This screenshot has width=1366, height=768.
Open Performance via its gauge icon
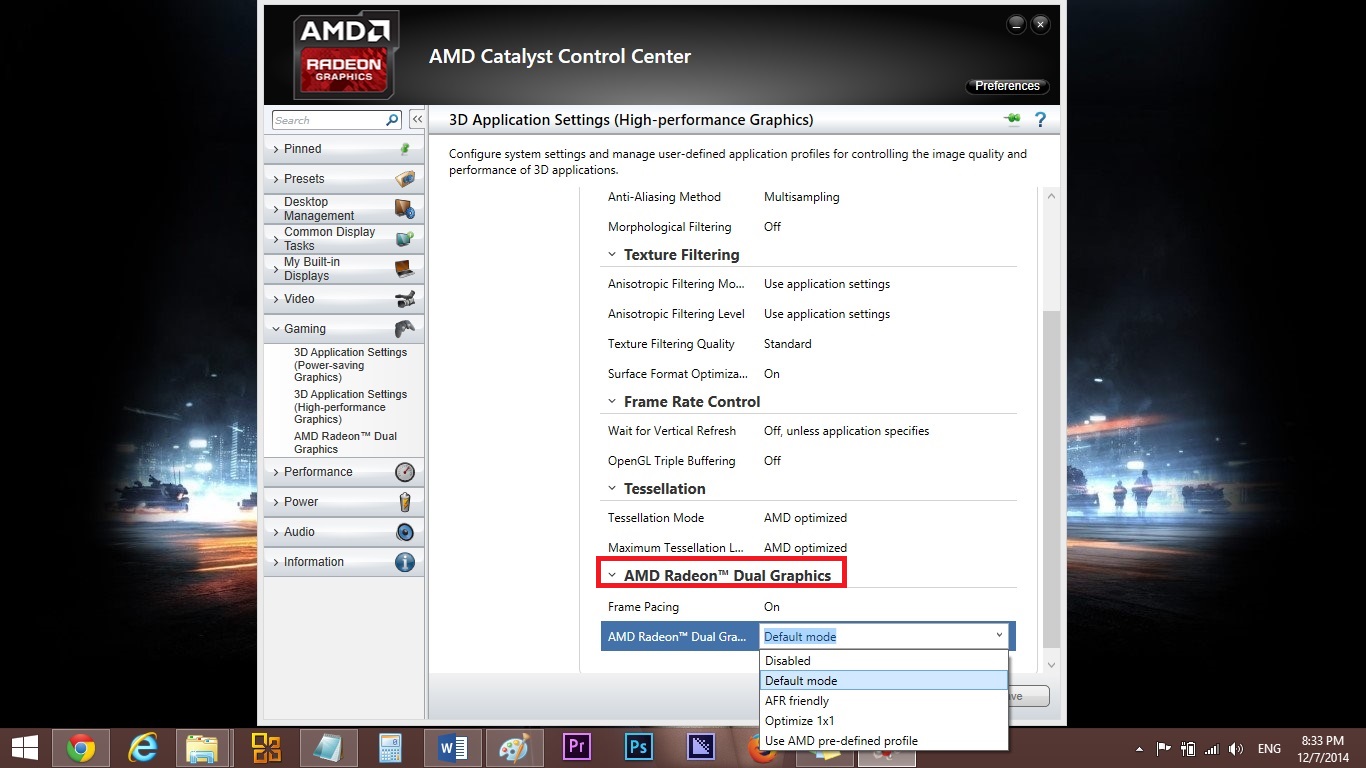click(404, 472)
